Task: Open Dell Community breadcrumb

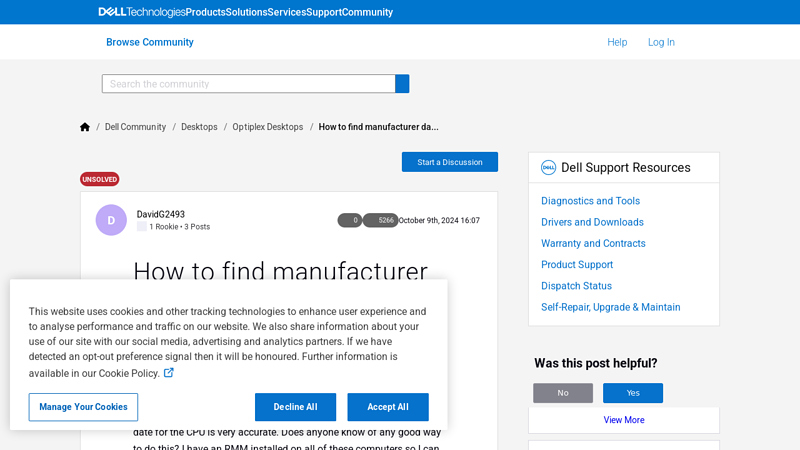Action: tap(135, 127)
